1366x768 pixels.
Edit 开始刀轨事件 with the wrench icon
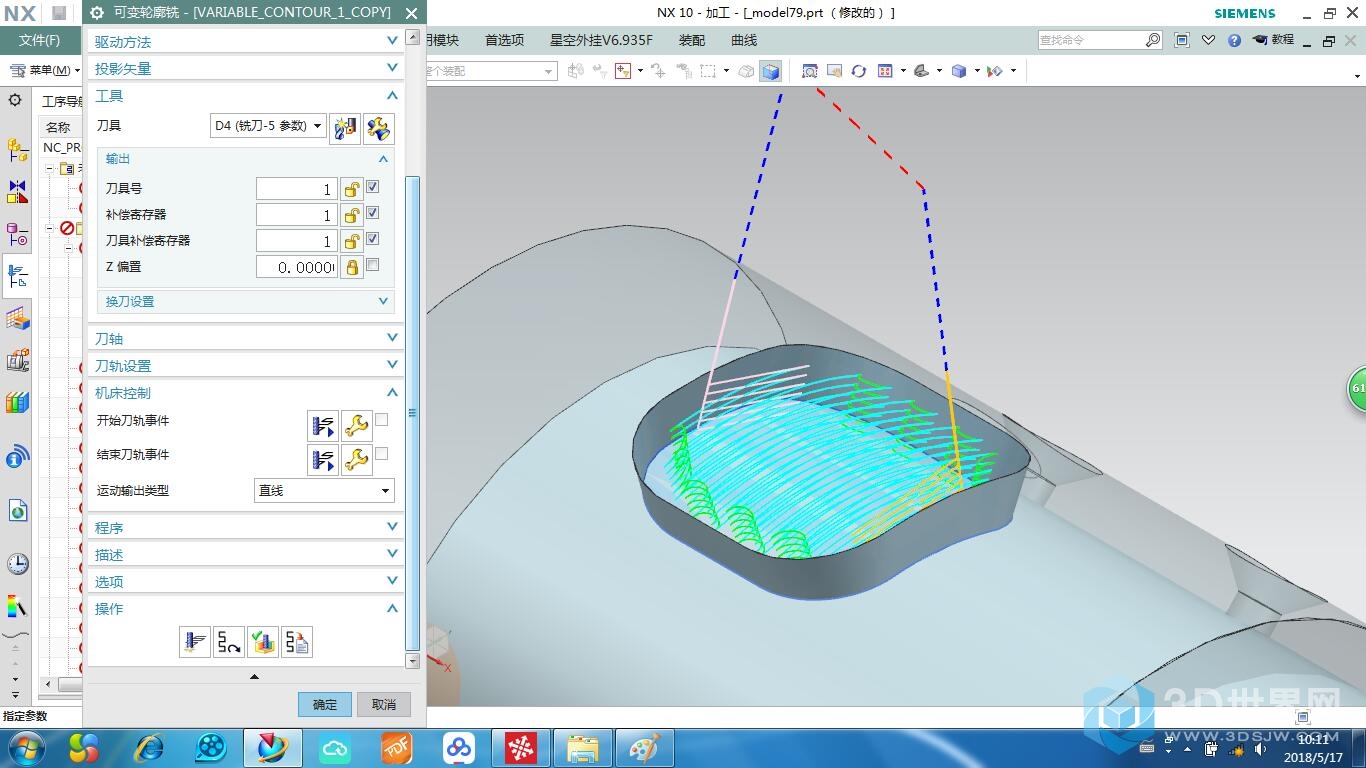point(356,426)
